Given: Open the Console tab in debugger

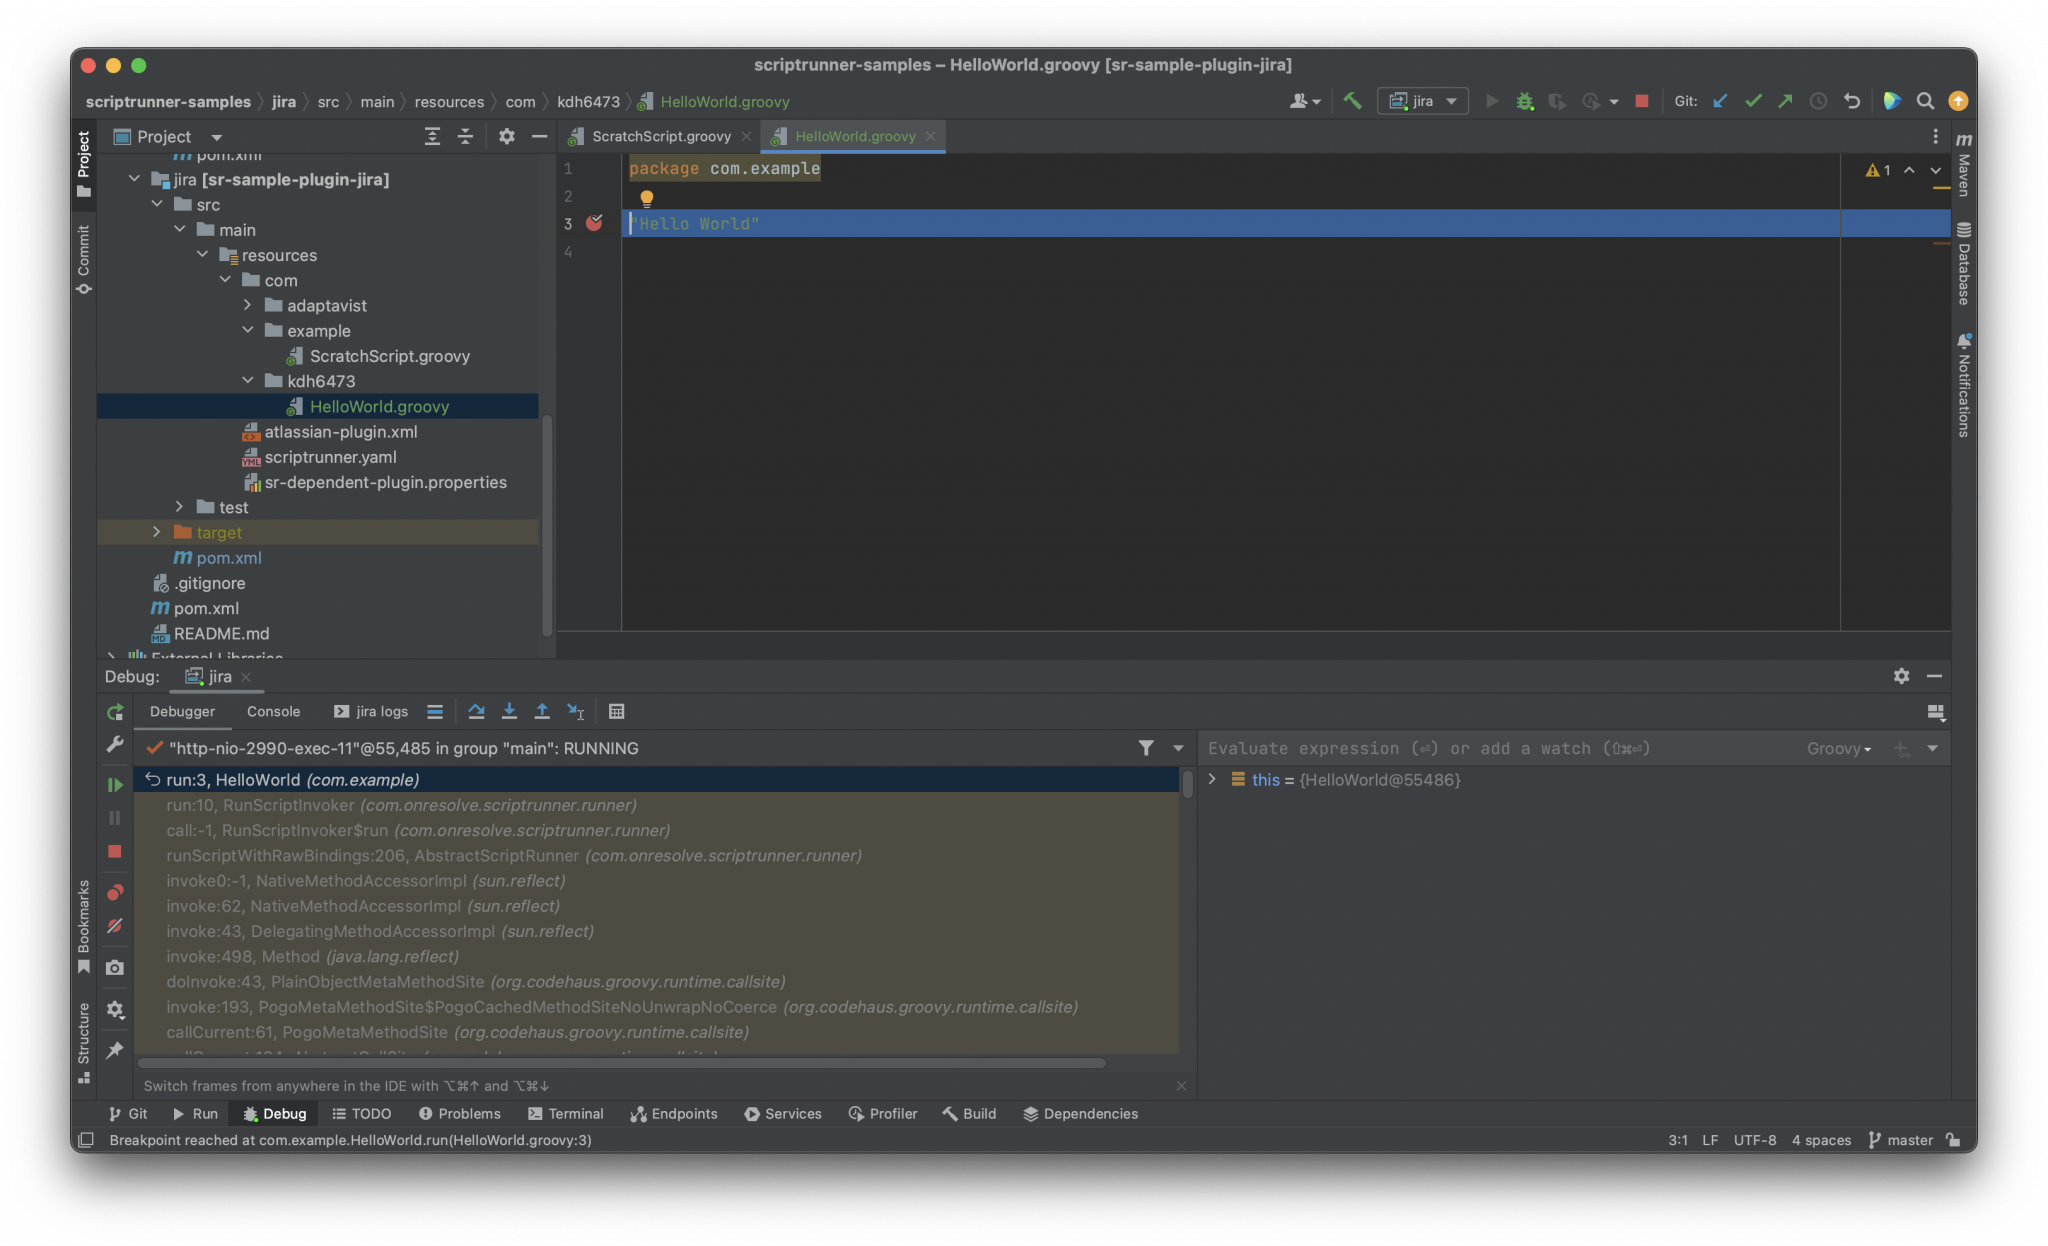Looking at the screenshot, I should point(273,711).
